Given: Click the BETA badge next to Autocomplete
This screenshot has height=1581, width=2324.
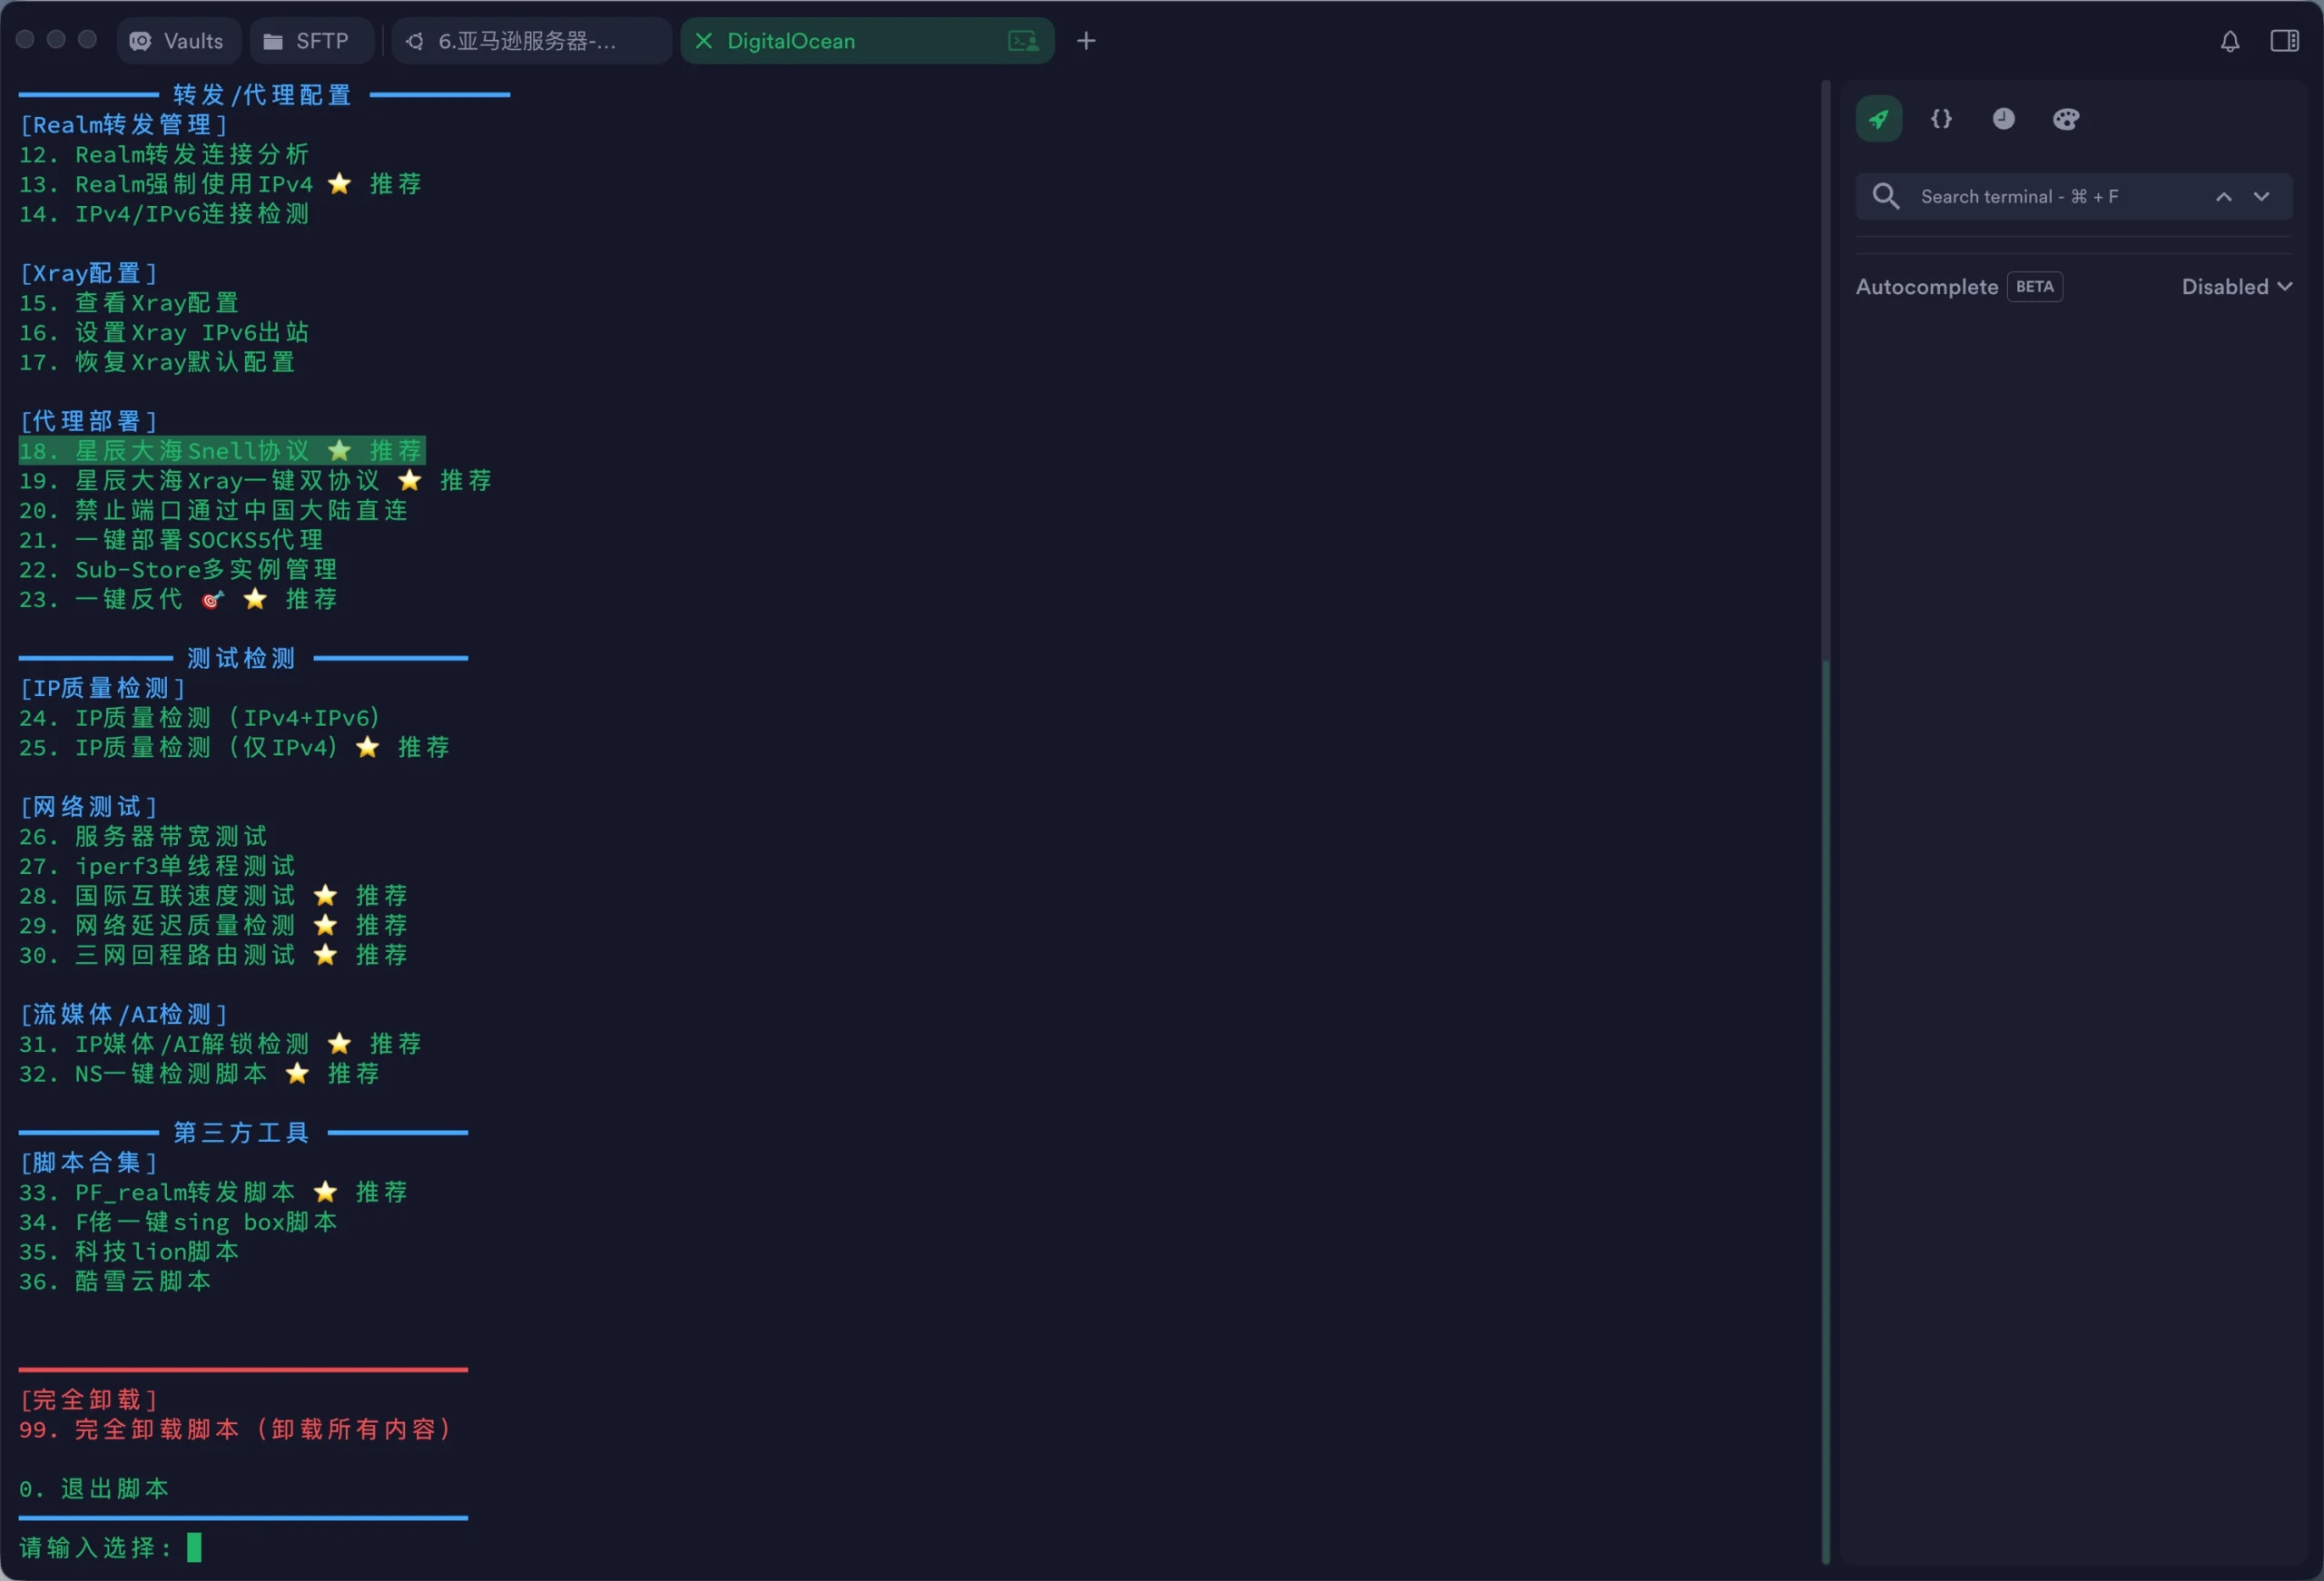Looking at the screenshot, I should coord(2034,287).
